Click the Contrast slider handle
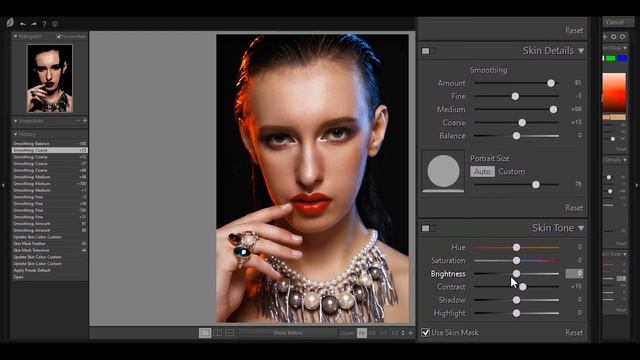Image resolution: width=640 pixels, height=360 pixels. point(522,287)
